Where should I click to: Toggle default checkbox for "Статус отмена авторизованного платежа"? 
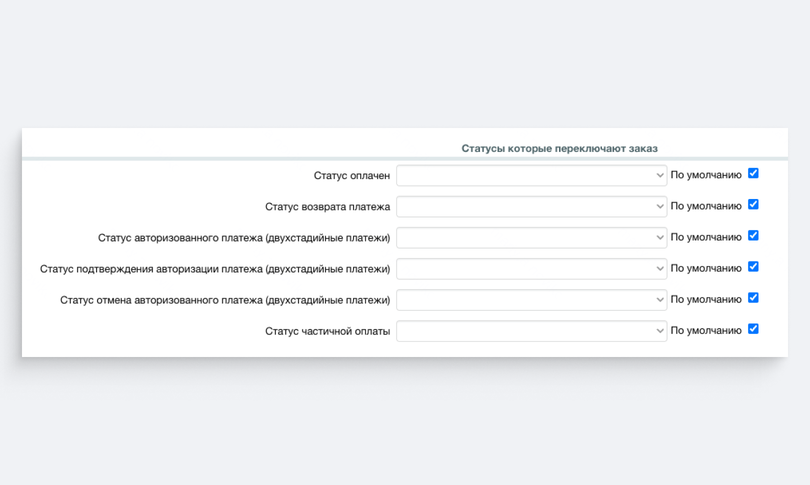[753, 298]
